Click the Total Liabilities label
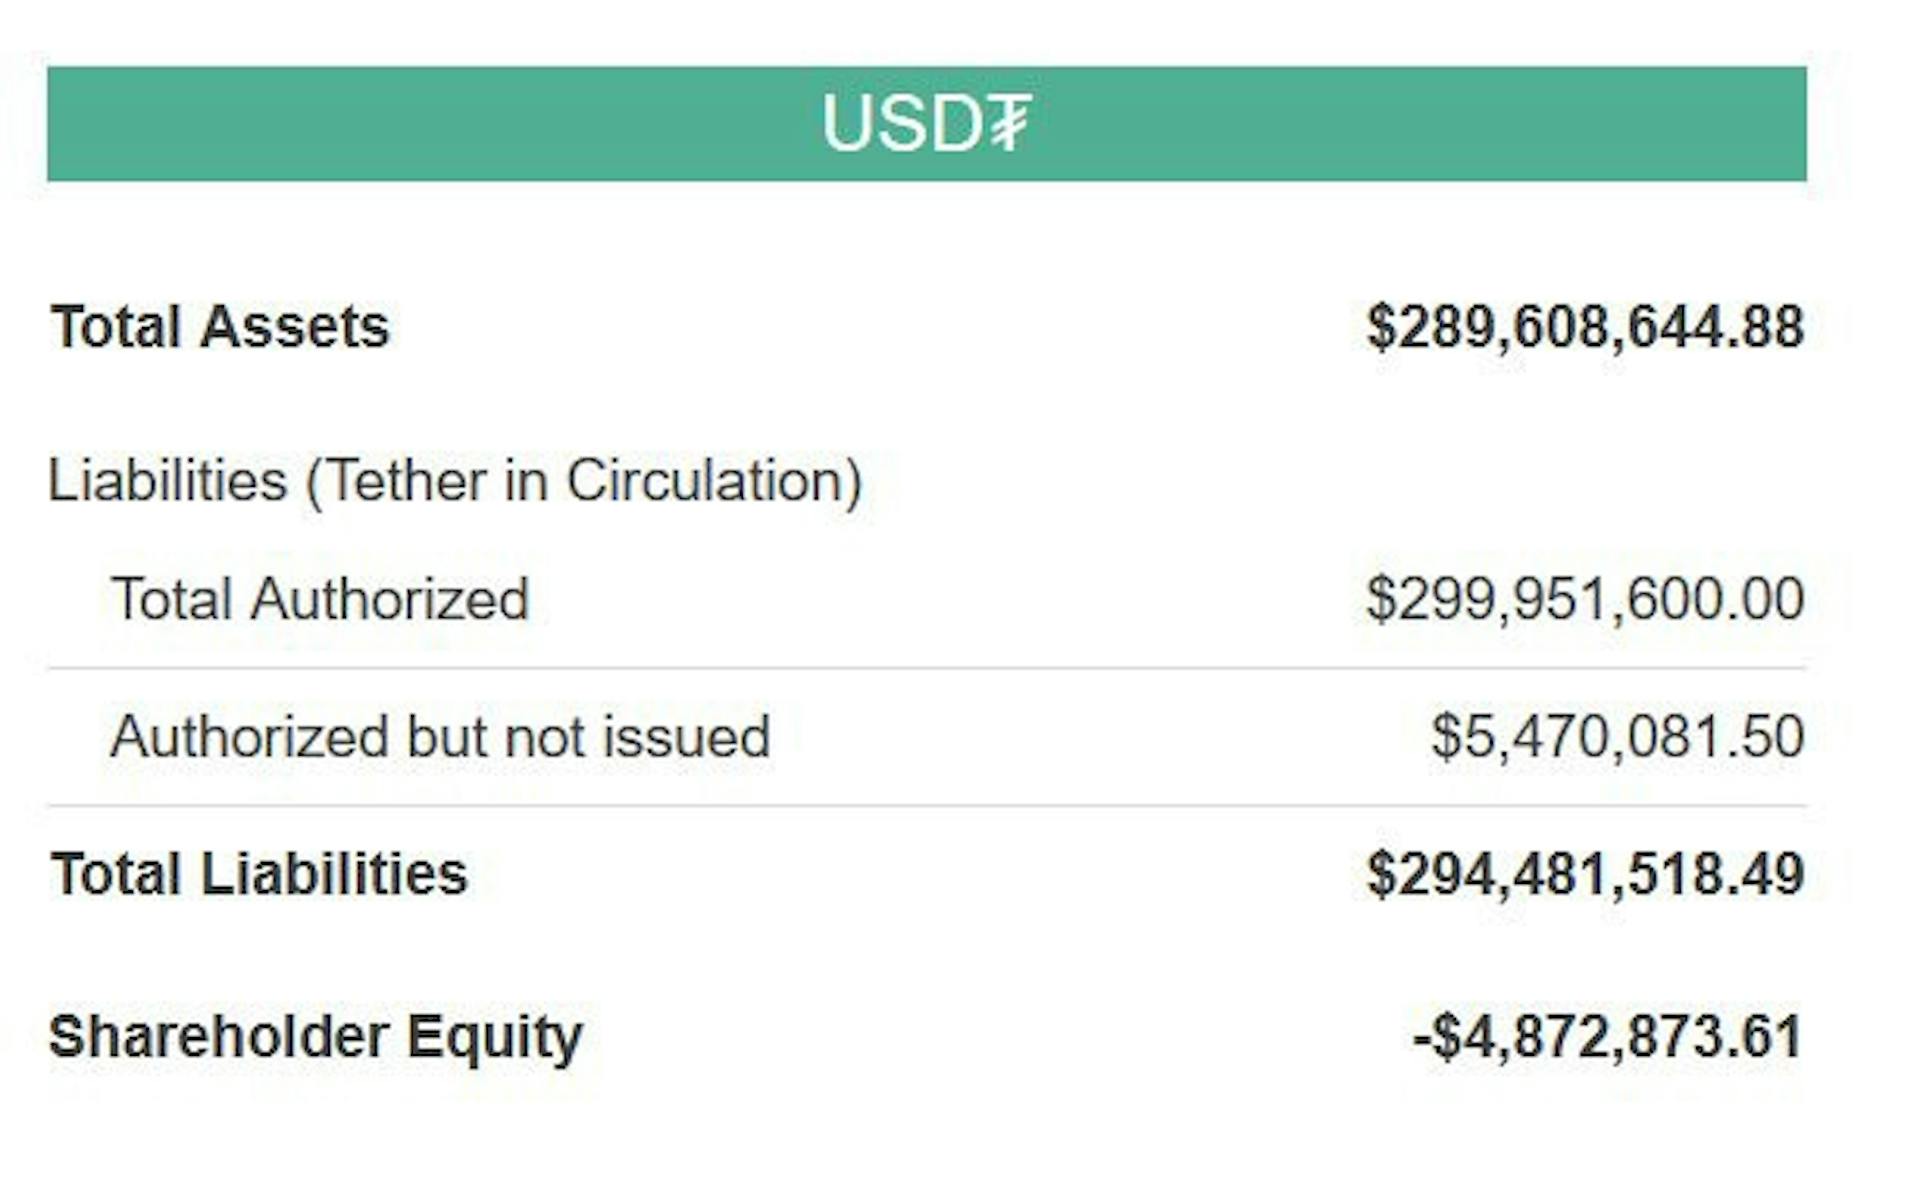 (x=259, y=874)
